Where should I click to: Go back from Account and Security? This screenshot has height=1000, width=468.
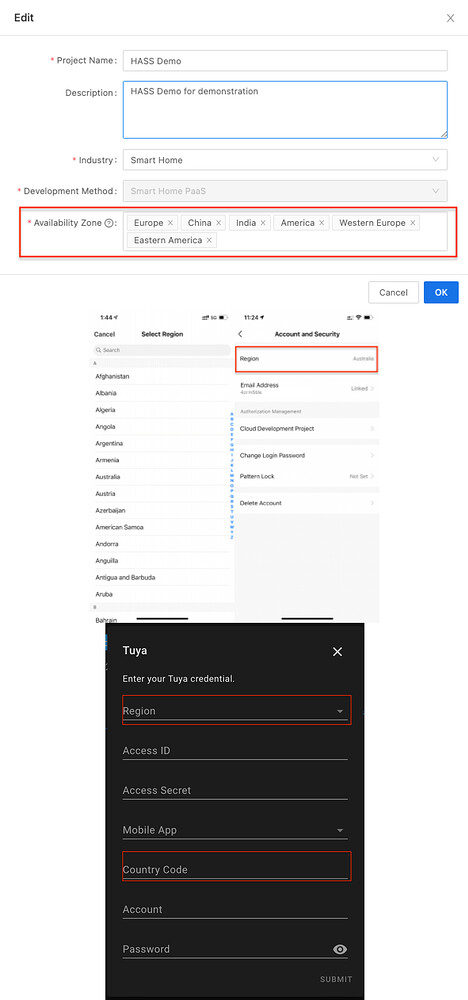[x=240, y=334]
